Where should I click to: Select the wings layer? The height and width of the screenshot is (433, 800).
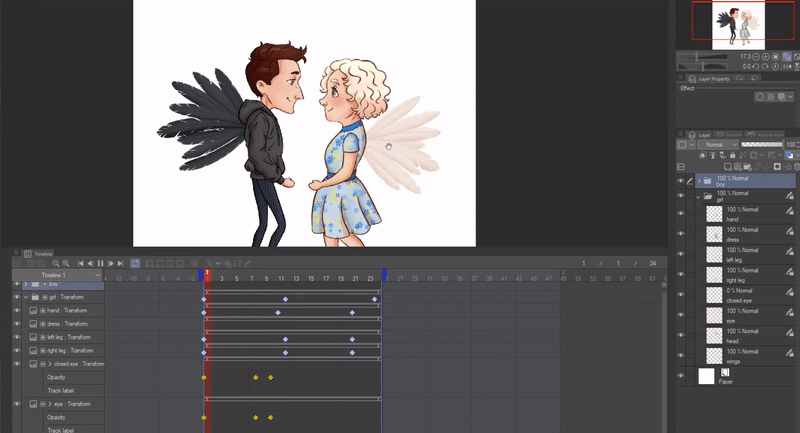[740, 355]
